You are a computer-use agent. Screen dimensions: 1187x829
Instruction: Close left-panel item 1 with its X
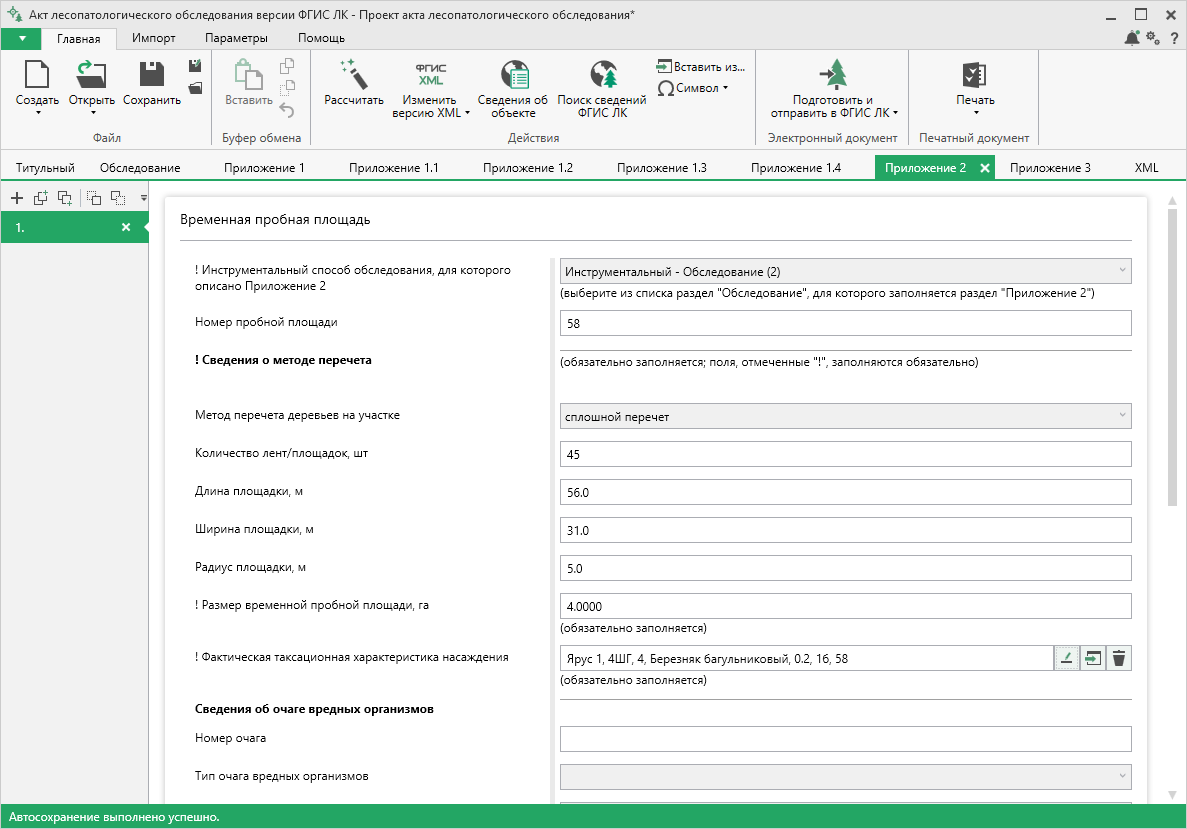pos(126,227)
